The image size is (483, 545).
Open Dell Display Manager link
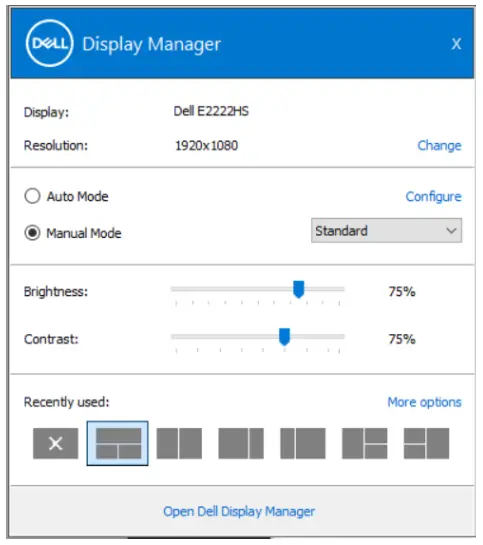[239, 511]
